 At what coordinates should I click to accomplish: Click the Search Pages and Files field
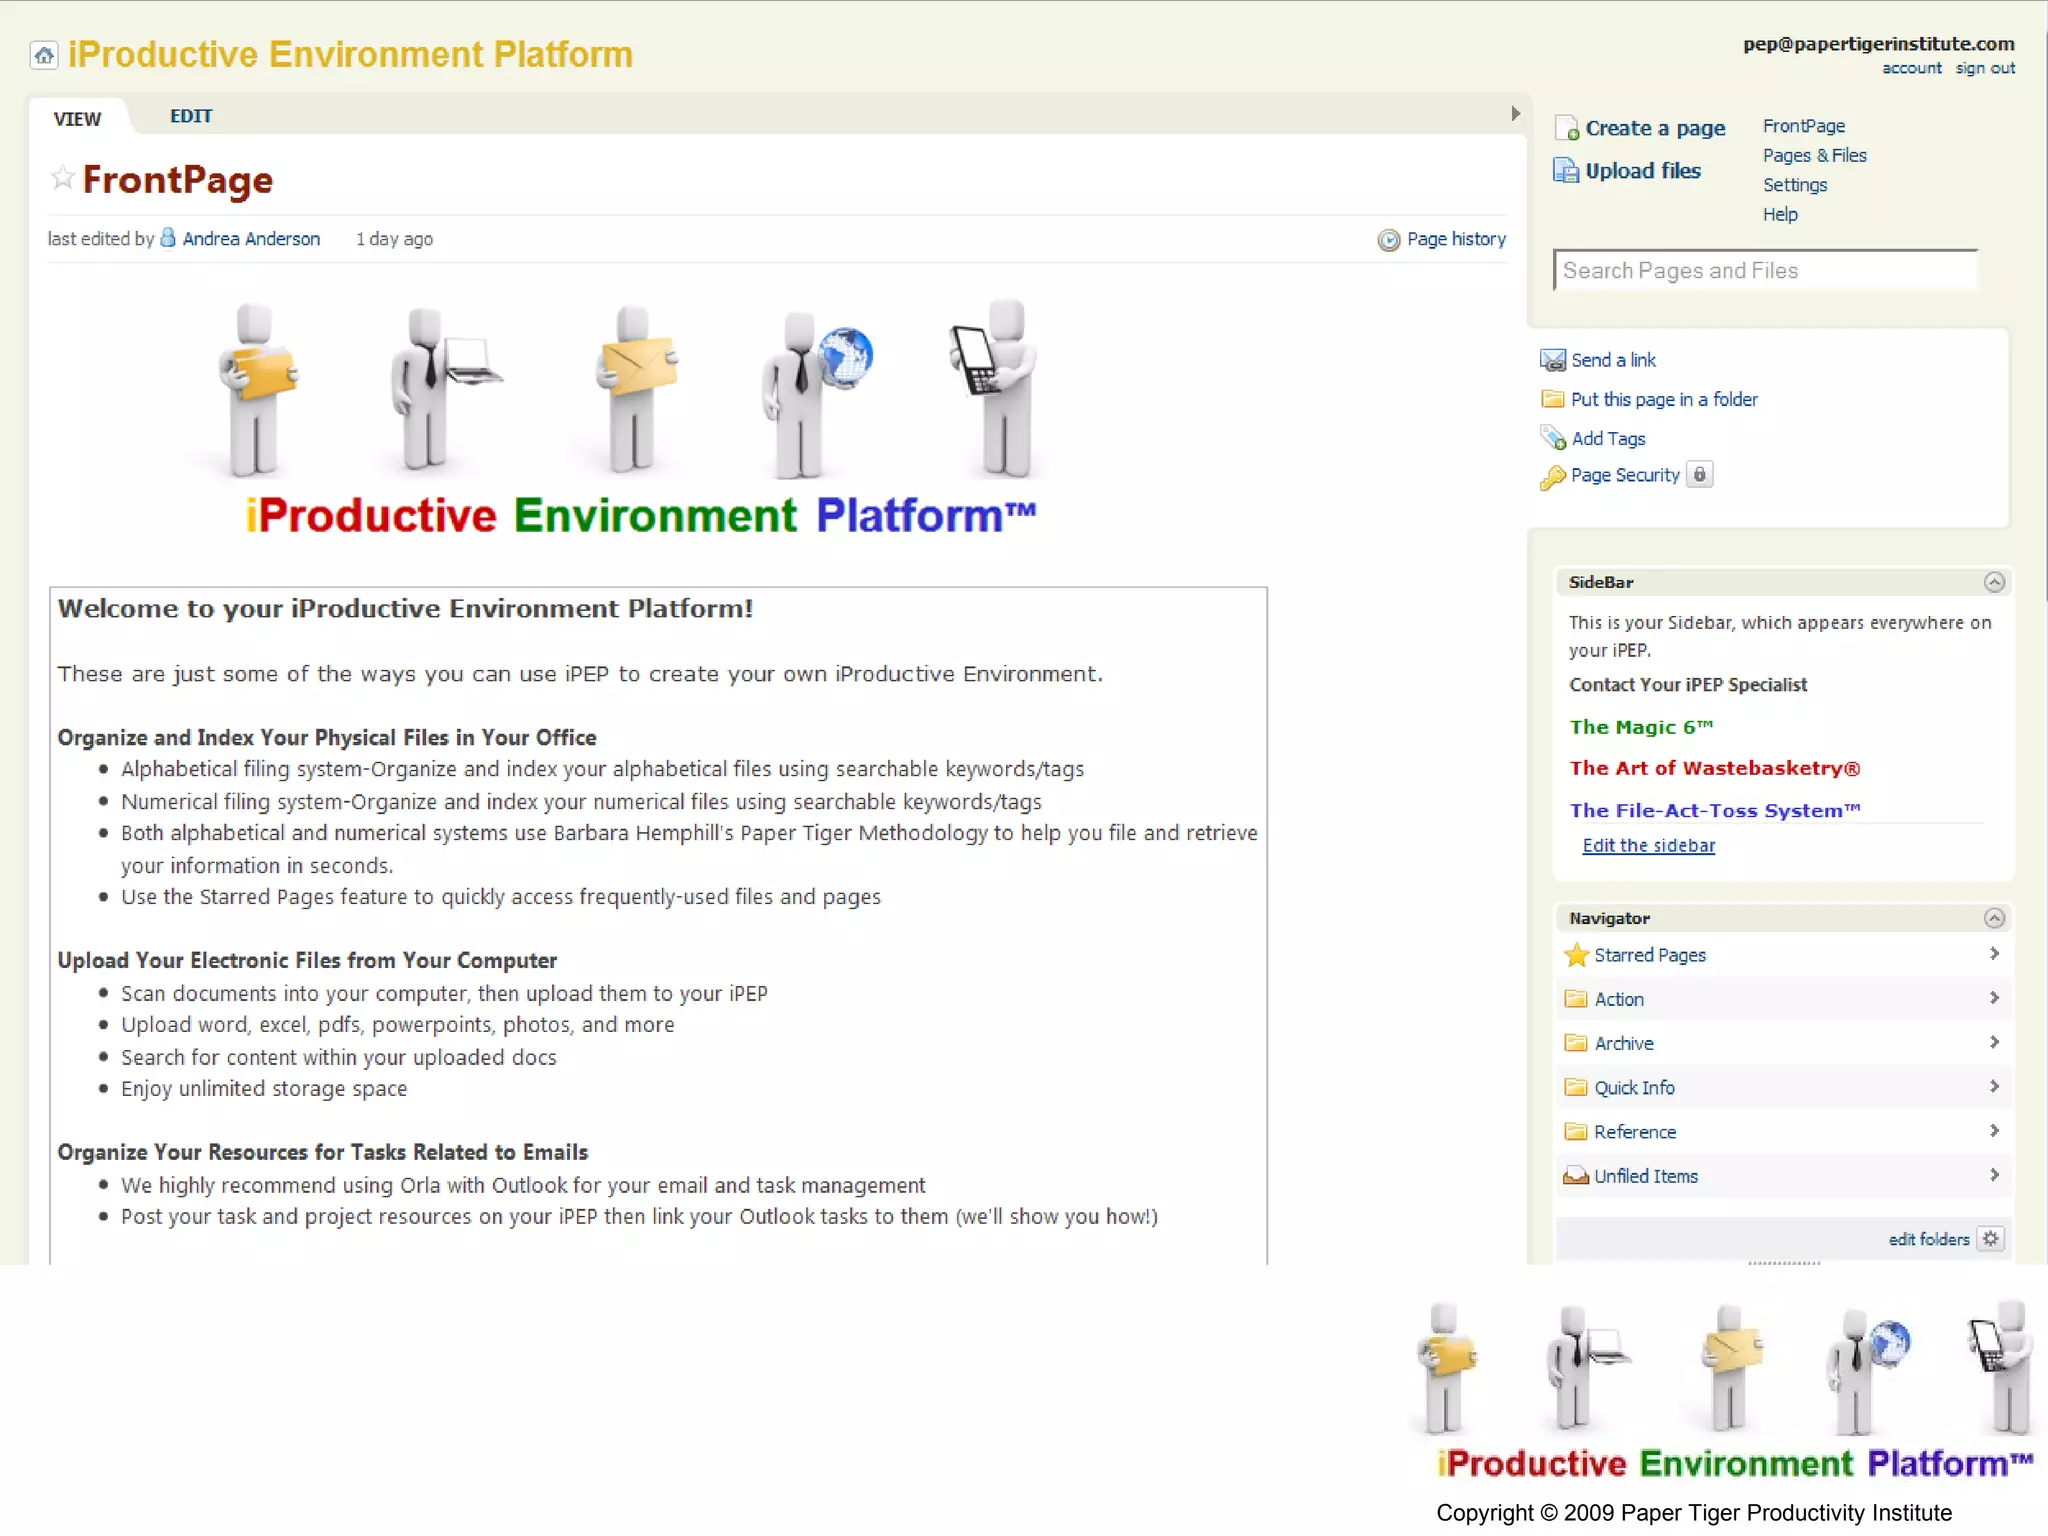(1765, 271)
